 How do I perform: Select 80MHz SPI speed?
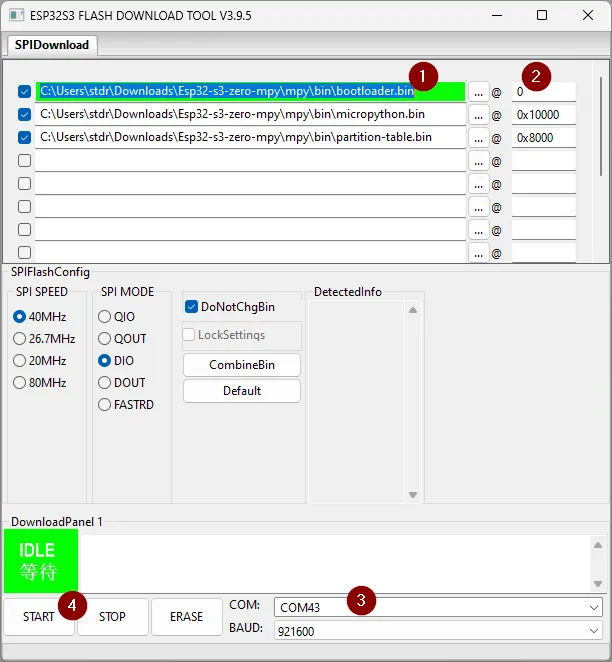coord(20,383)
